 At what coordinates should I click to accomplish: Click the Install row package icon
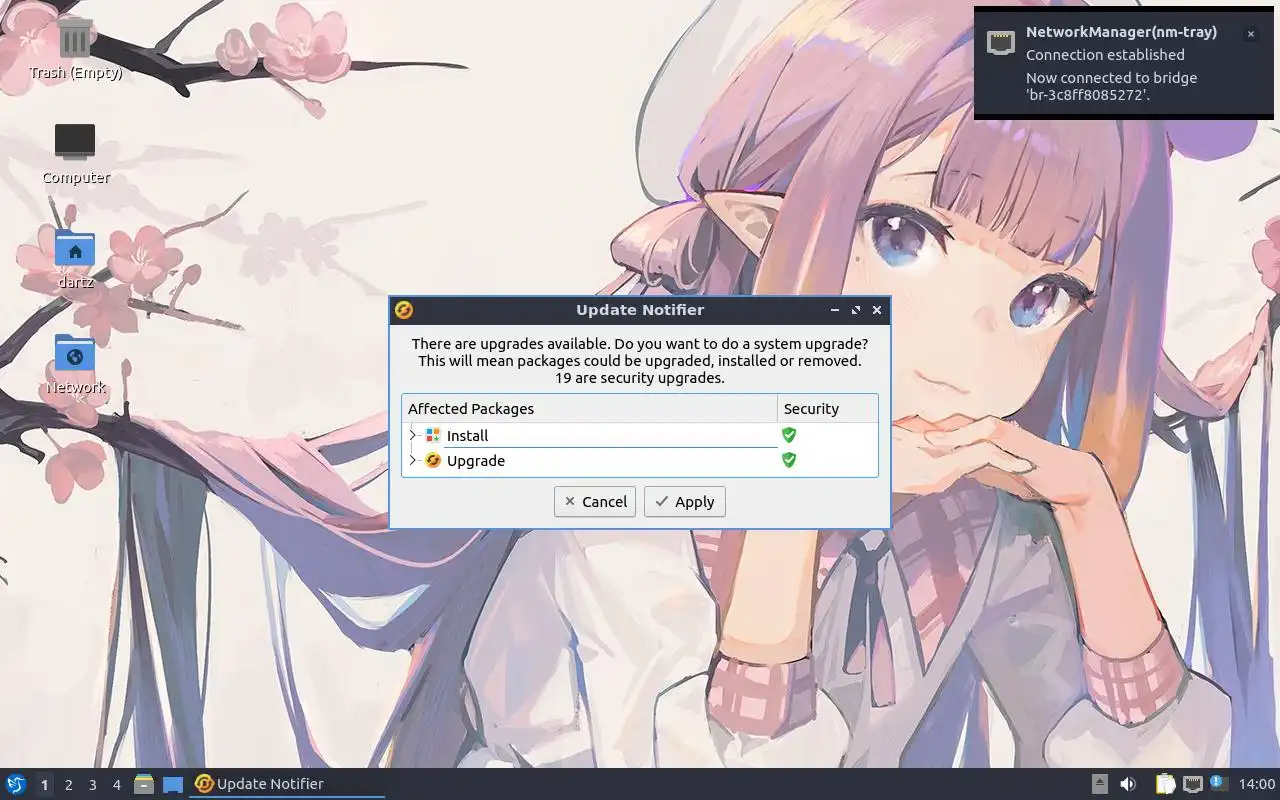coord(433,435)
